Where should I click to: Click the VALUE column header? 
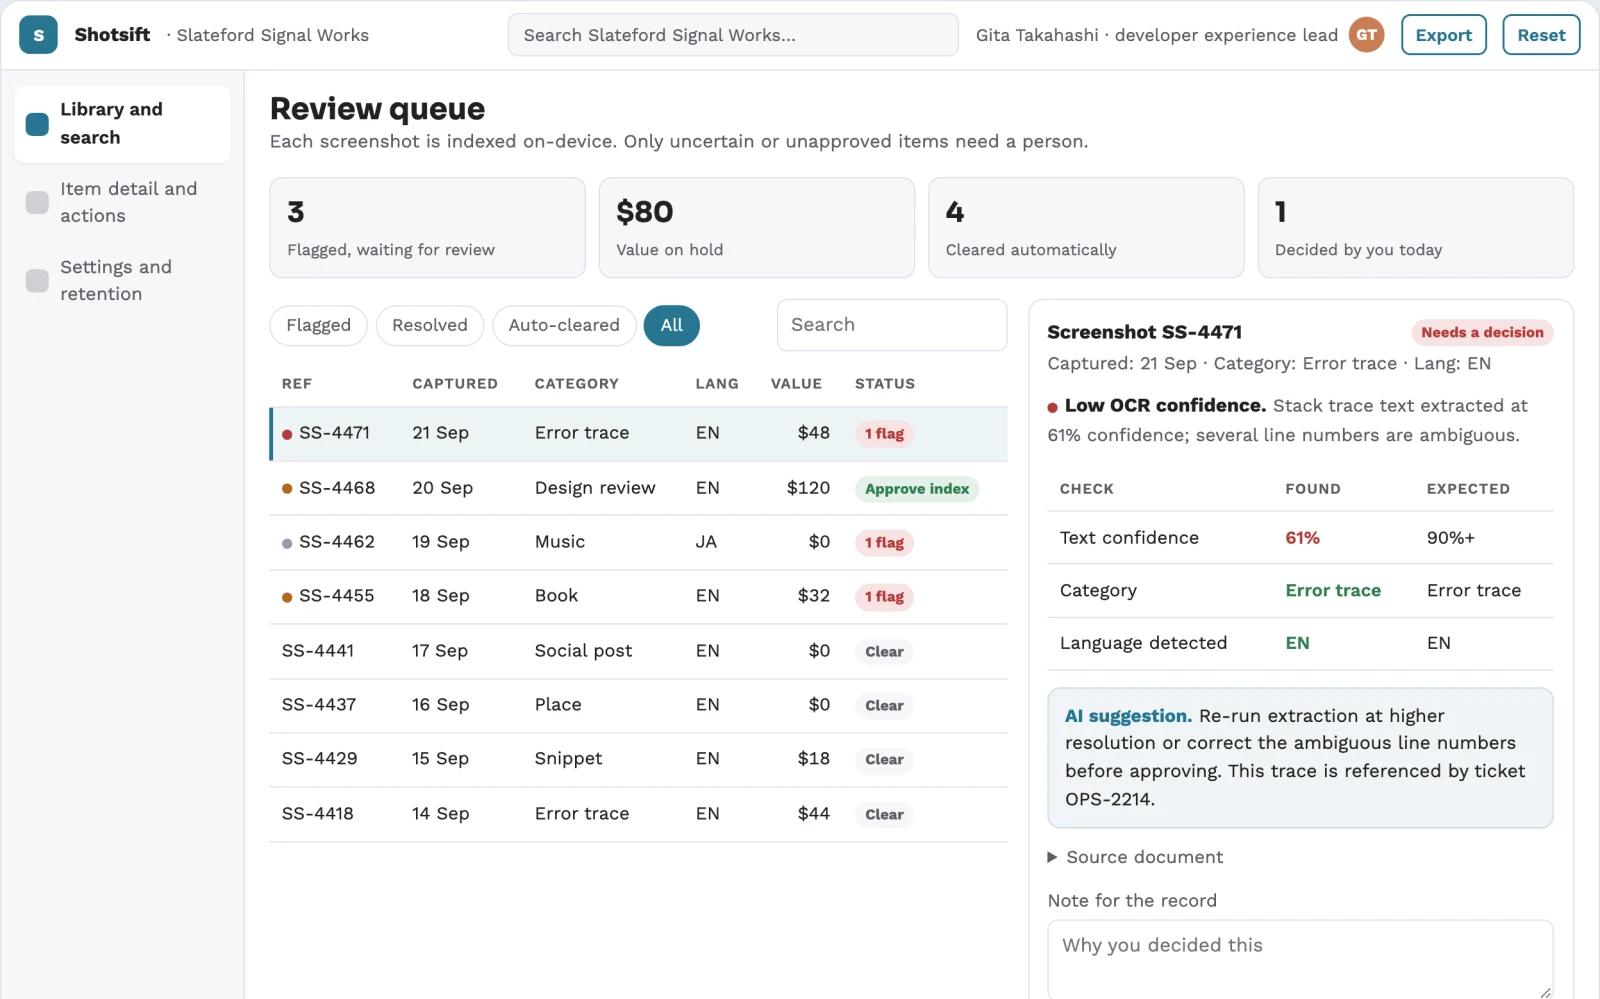(796, 384)
